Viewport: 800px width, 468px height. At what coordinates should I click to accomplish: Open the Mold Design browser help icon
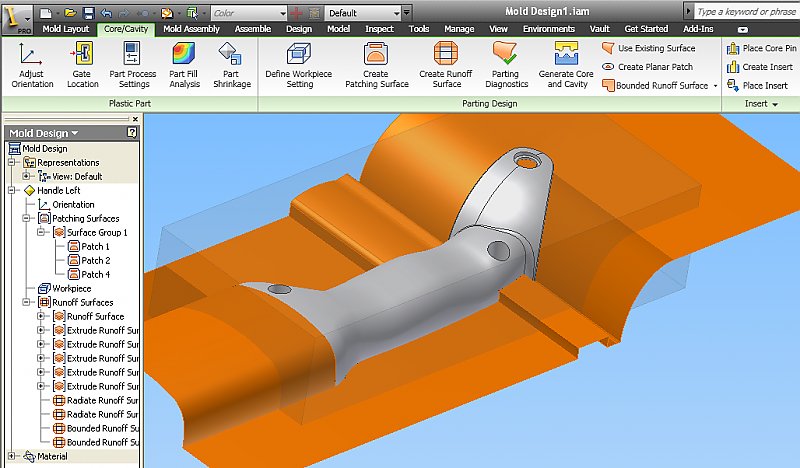(132, 133)
